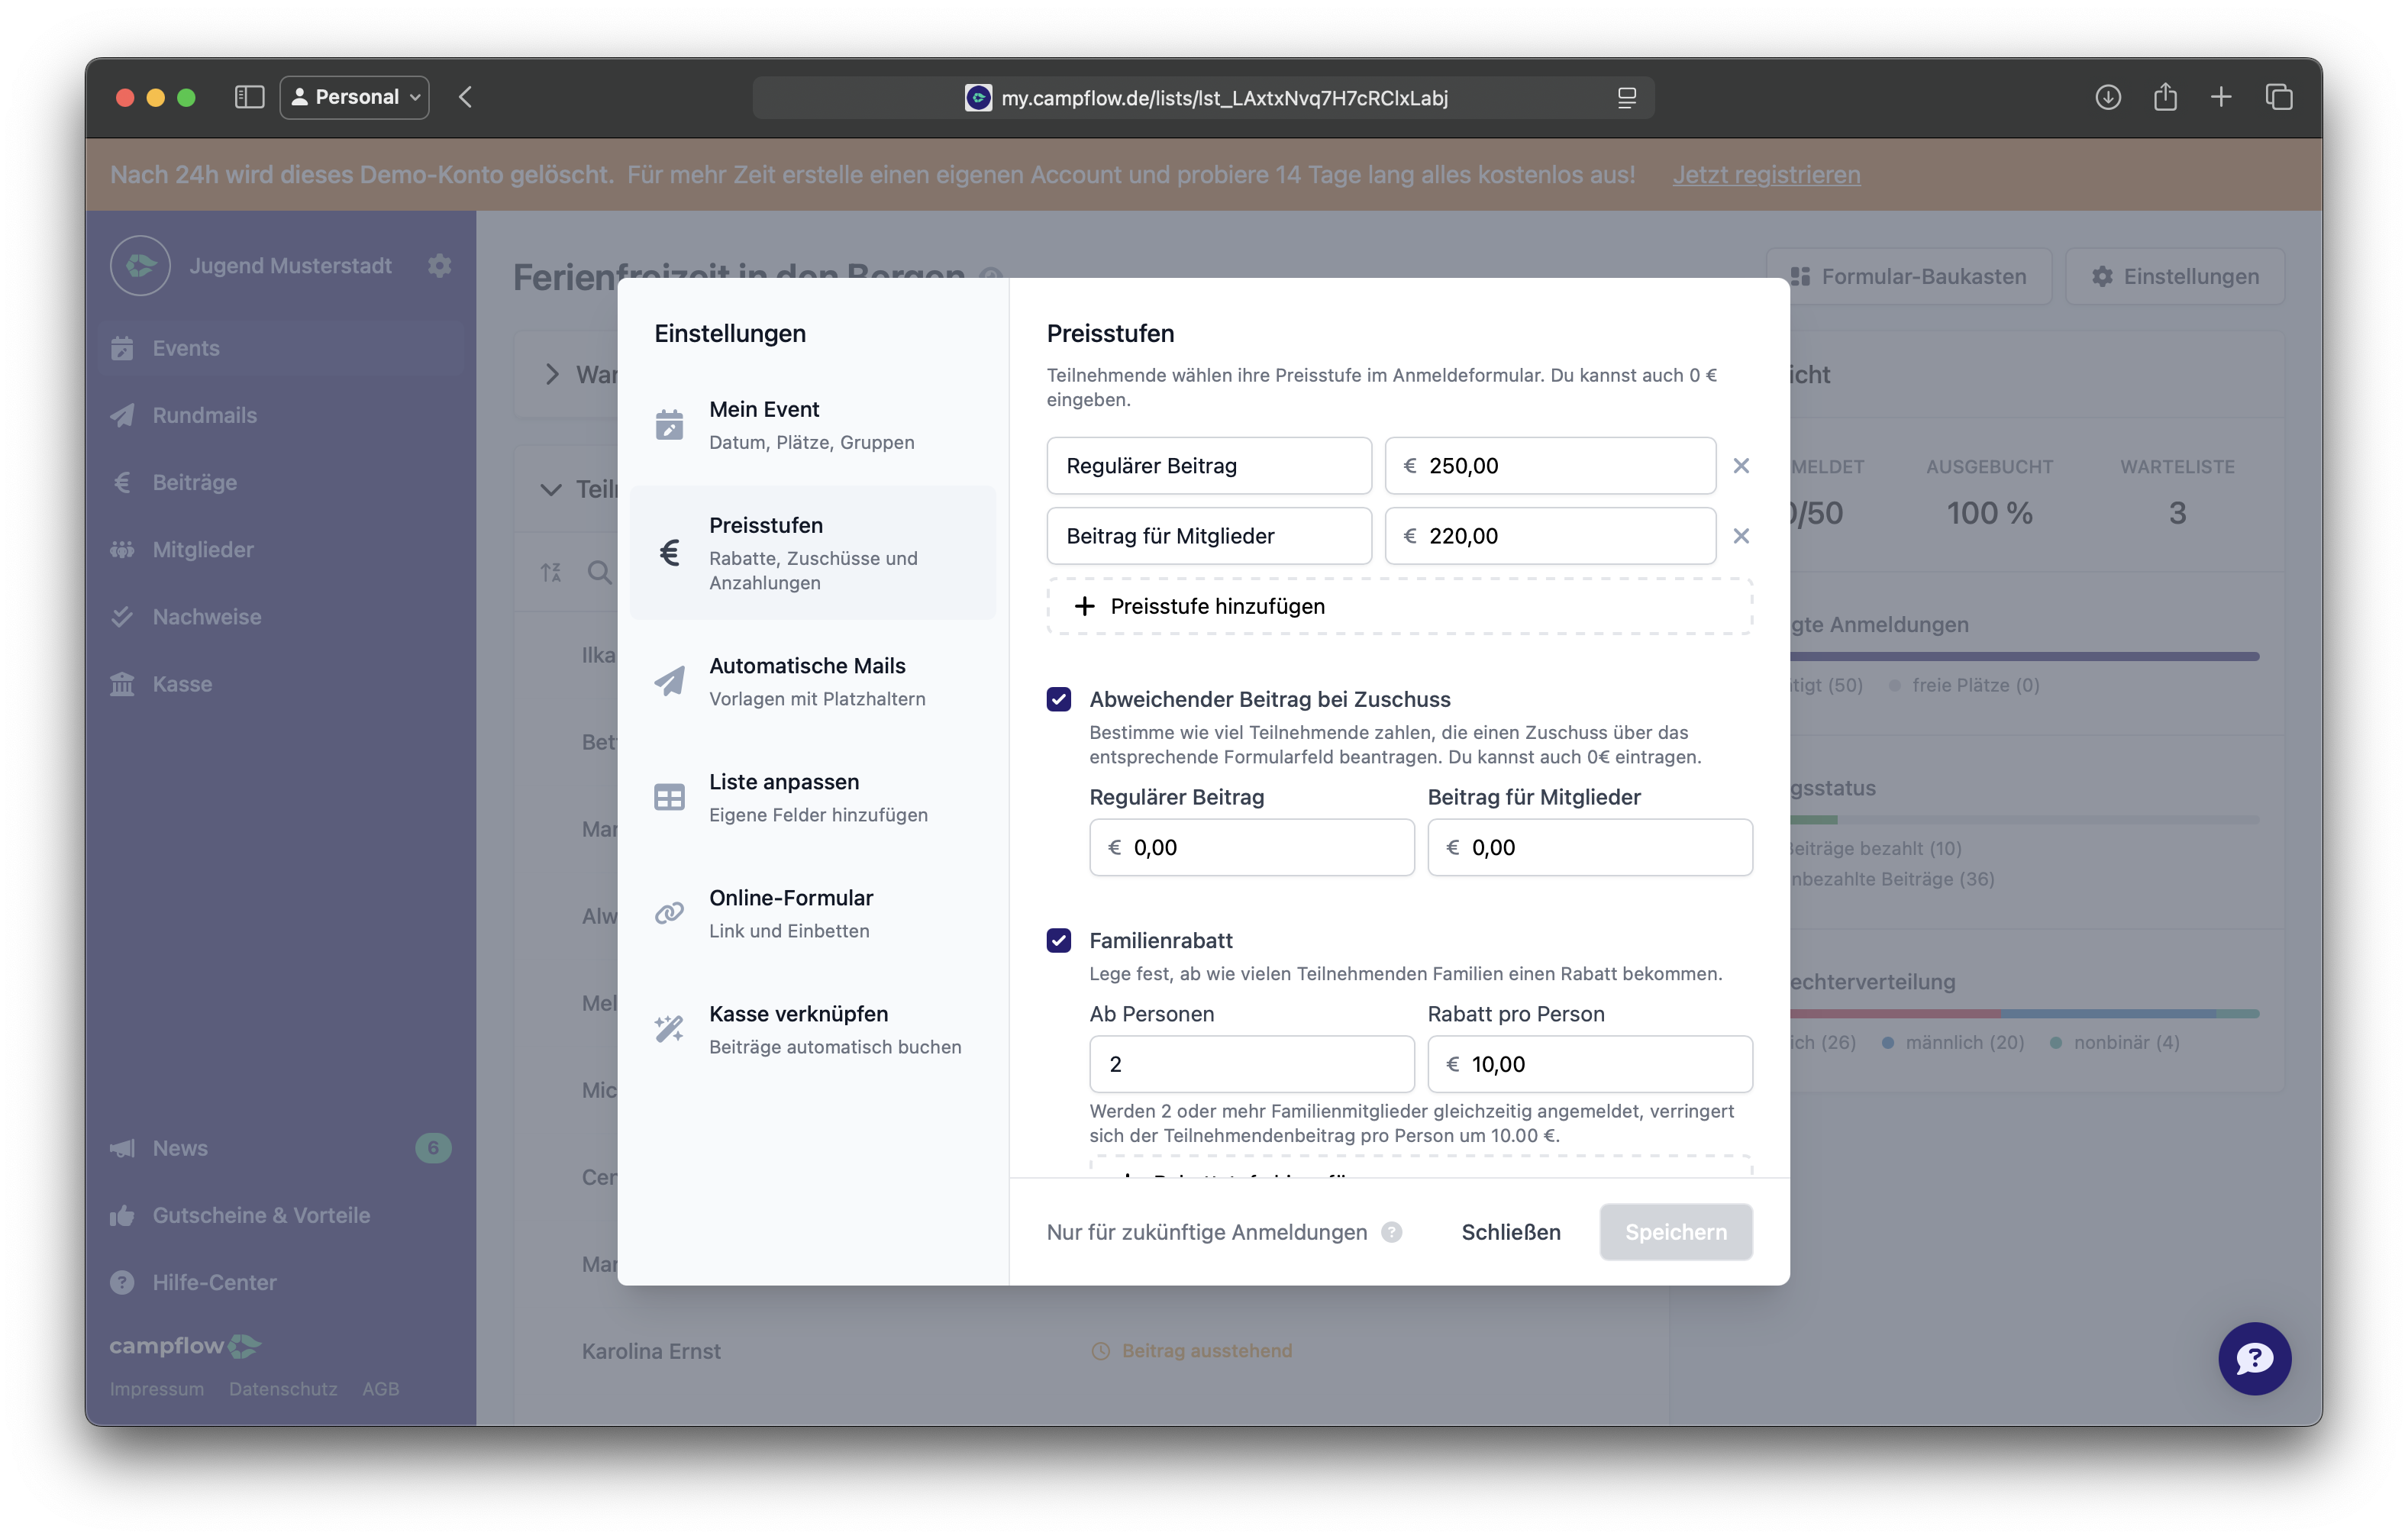Add a new Preisstufe row
The image size is (2408, 1539).
[x=1399, y=606]
